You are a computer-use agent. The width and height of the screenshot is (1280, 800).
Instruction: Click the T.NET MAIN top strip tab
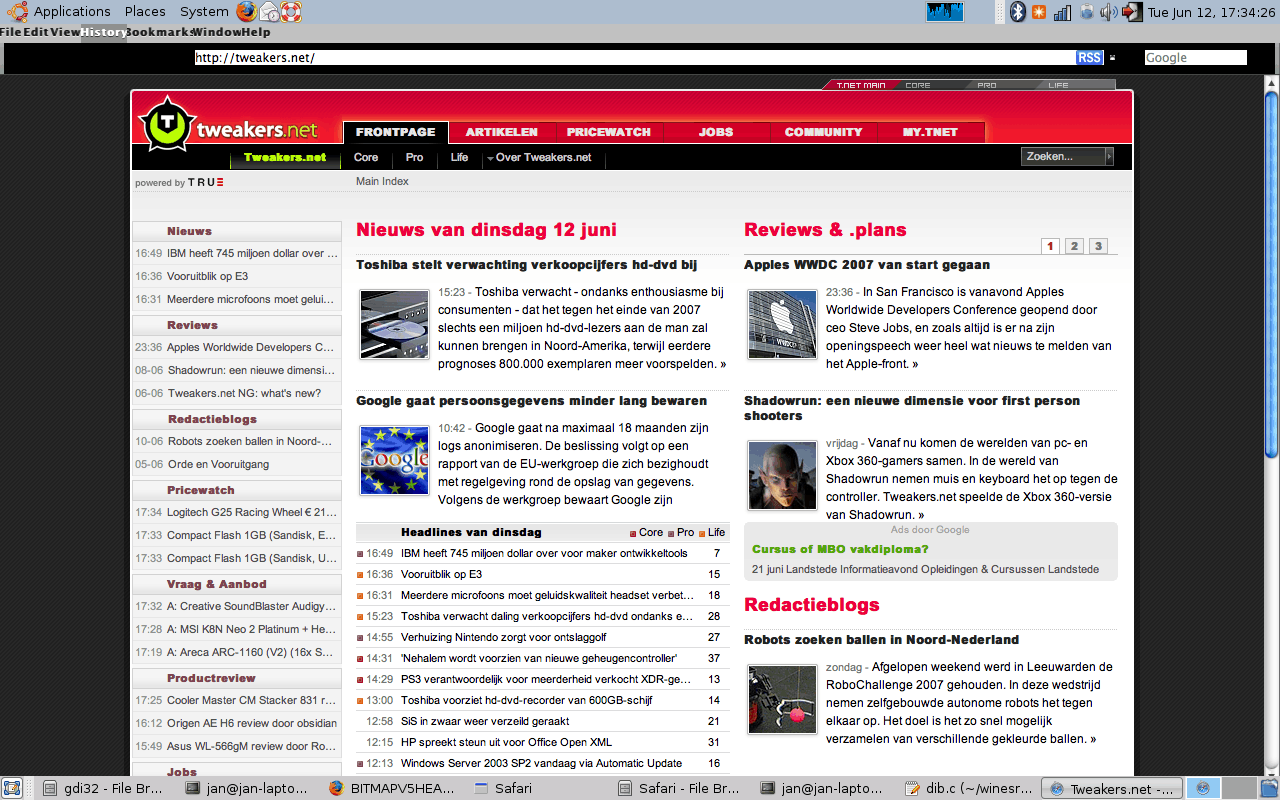[860, 85]
